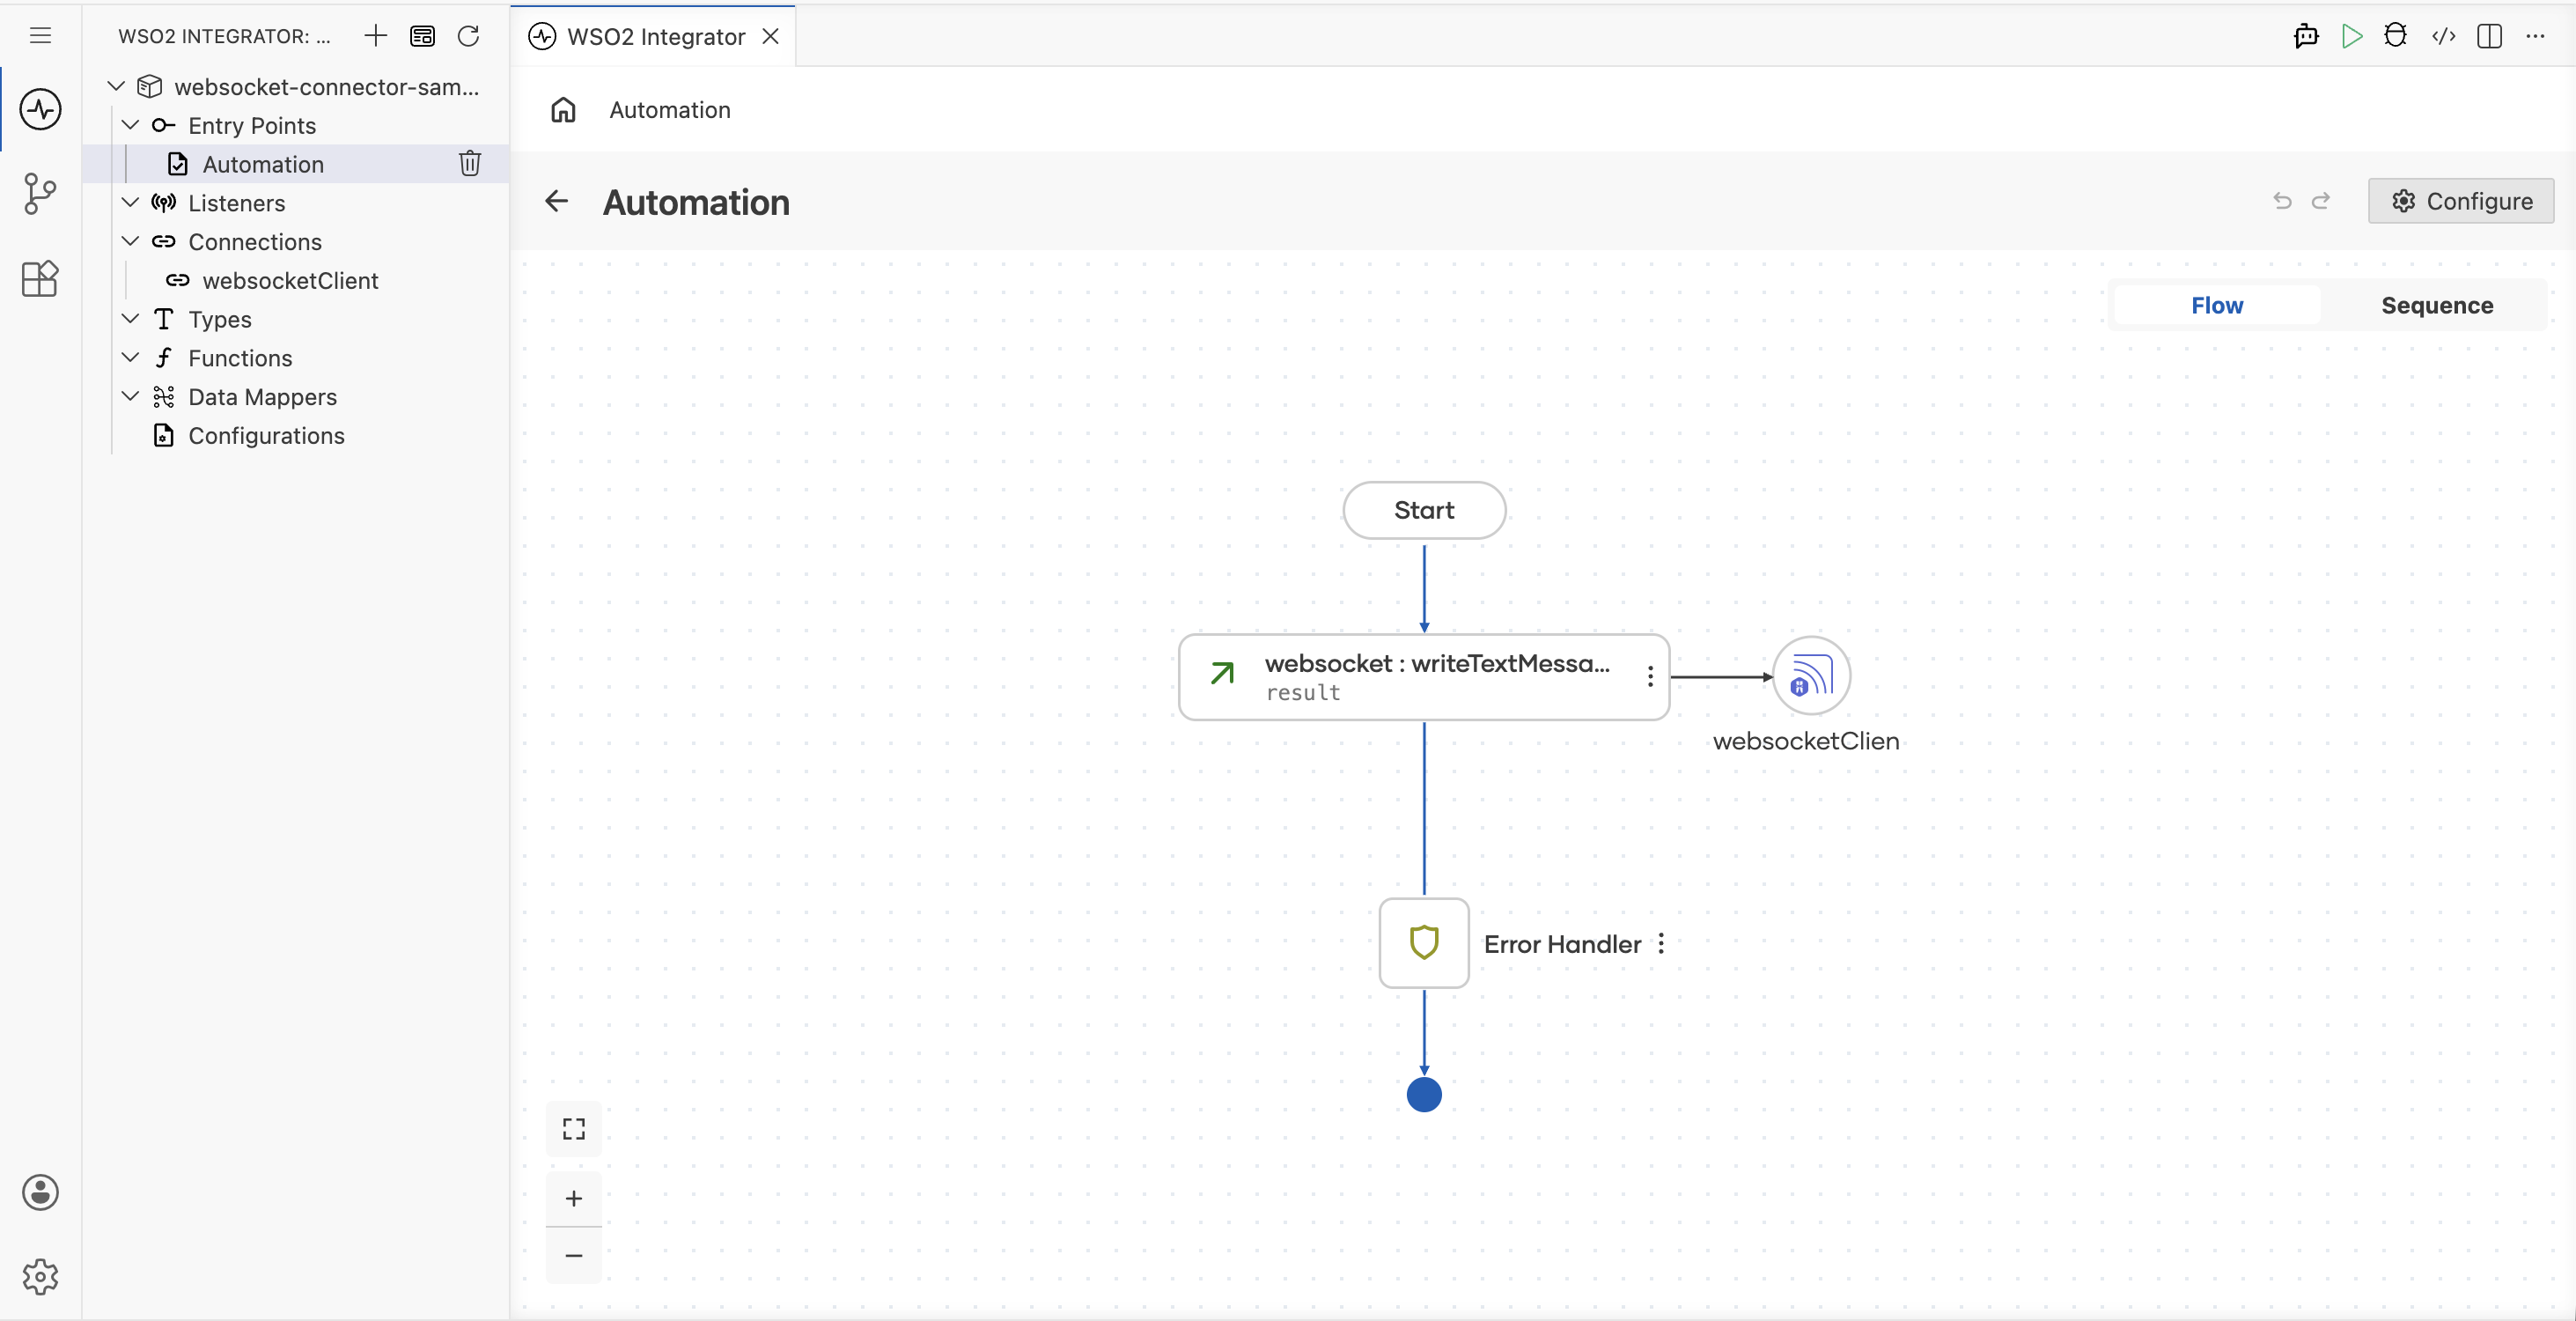
Task: Open writeTextMessage node options menu
Action: pyautogui.click(x=1650, y=677)
